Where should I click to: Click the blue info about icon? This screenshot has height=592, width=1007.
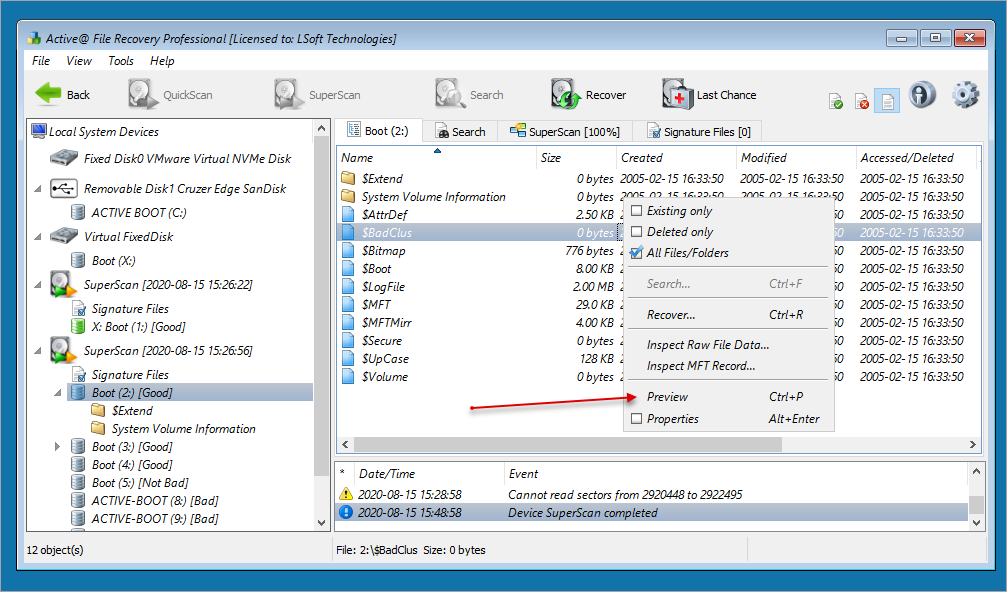pyautogui.click(x=922, y=95)
